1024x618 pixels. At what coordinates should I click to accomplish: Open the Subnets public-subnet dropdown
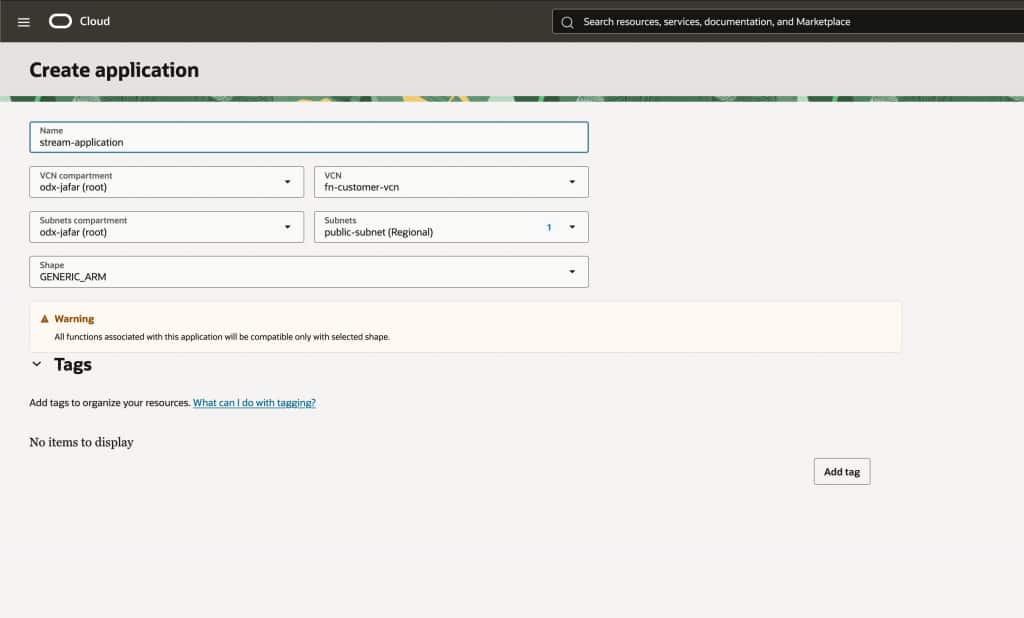point(451,227)
